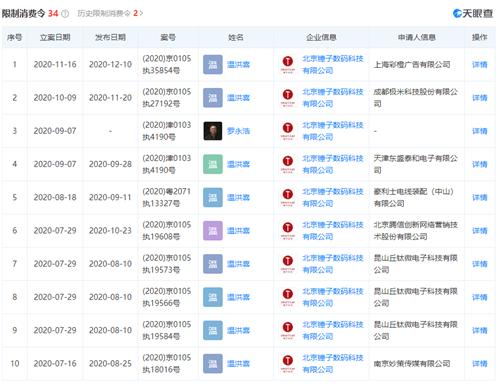The width and height of the screenshot is (500, 389).
Task: Open 北京锤子数码科技 link in 北京腾信创新 row
Action: [x=333, y=230]
